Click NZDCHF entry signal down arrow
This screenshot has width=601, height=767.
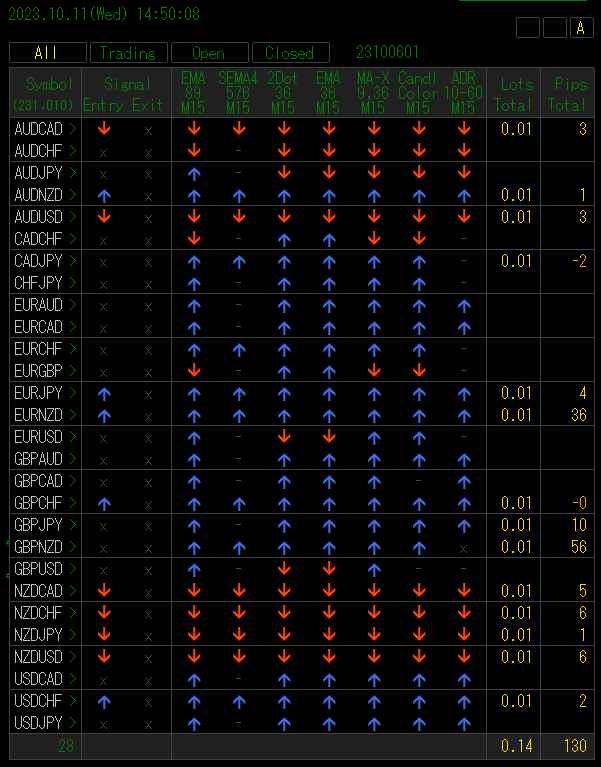pyautogui.click(x=104, y=613)
